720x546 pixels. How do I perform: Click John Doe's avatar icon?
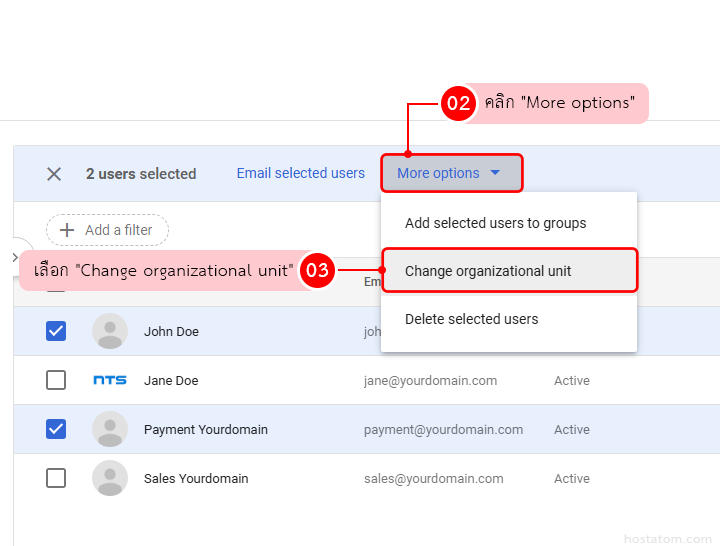[110, 331]
